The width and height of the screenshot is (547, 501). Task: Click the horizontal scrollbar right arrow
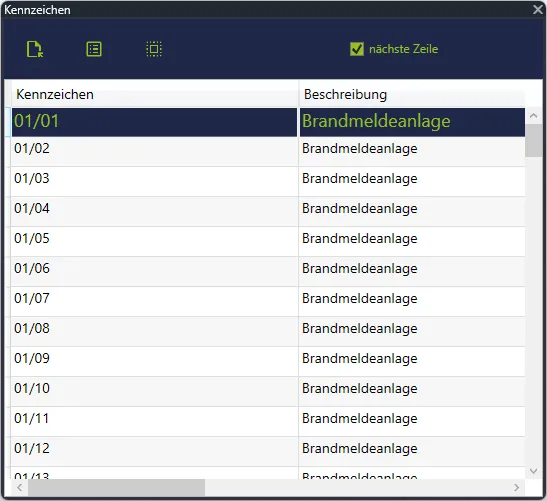(x=516, y=487)
